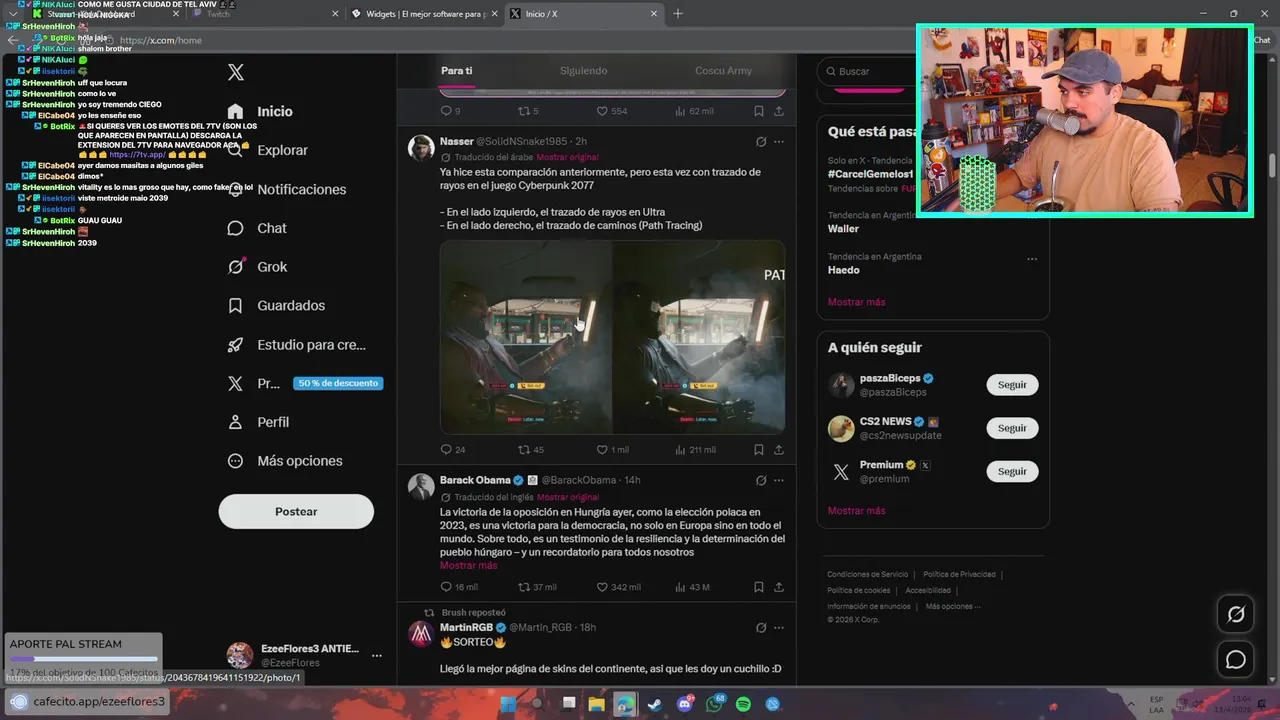1280x720 pixels.
Task: Follow CS2 NEWS with Seguir button
Action: tap(1012, 428)
